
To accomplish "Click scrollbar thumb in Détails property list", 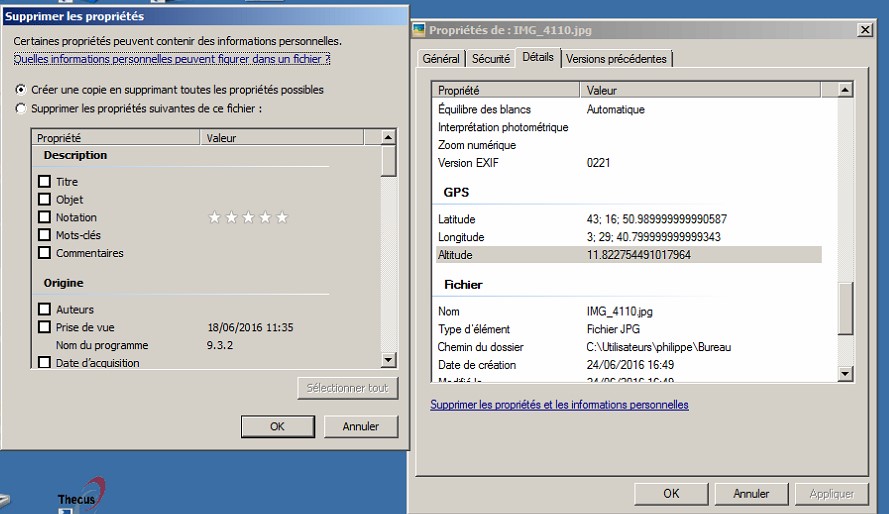I will point(845,308).
